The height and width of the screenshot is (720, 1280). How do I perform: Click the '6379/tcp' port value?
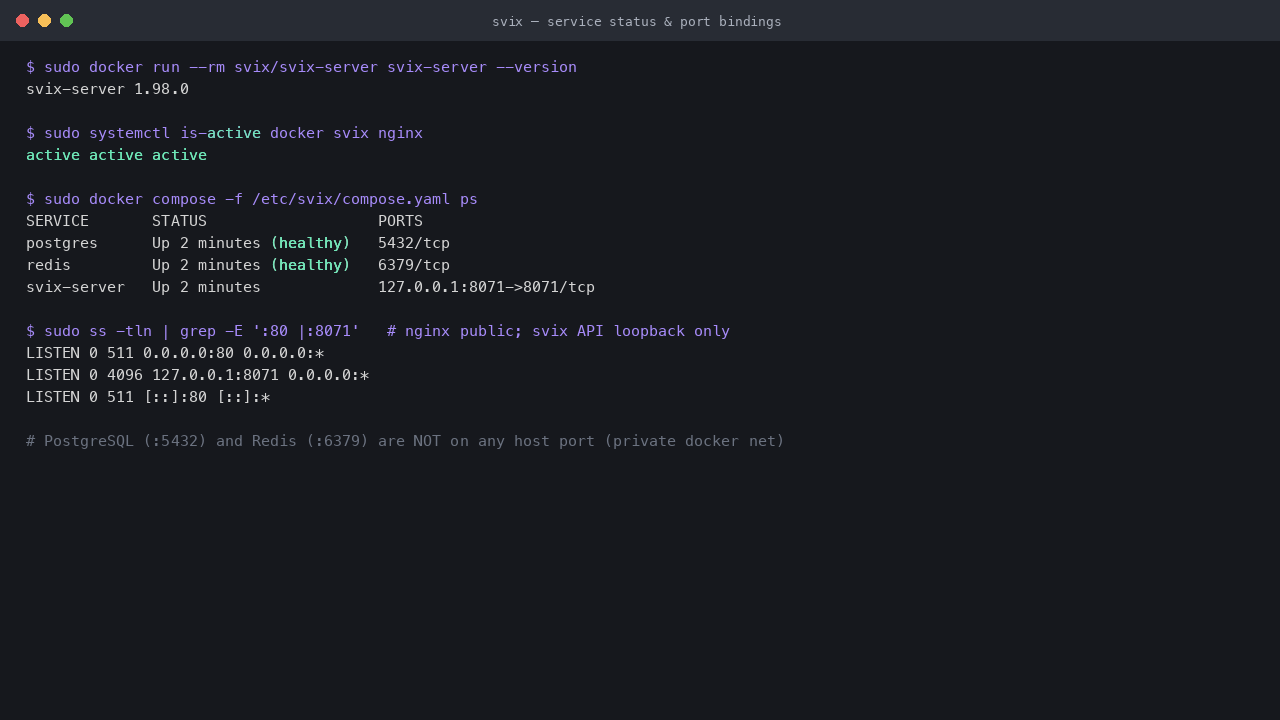pyautogui.click(x=414, y=265)
